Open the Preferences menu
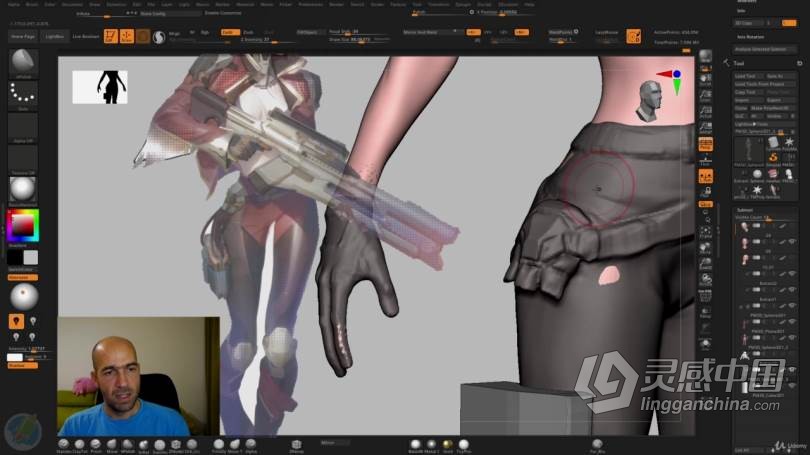810x455 pixels. click(x=310, y=4)
